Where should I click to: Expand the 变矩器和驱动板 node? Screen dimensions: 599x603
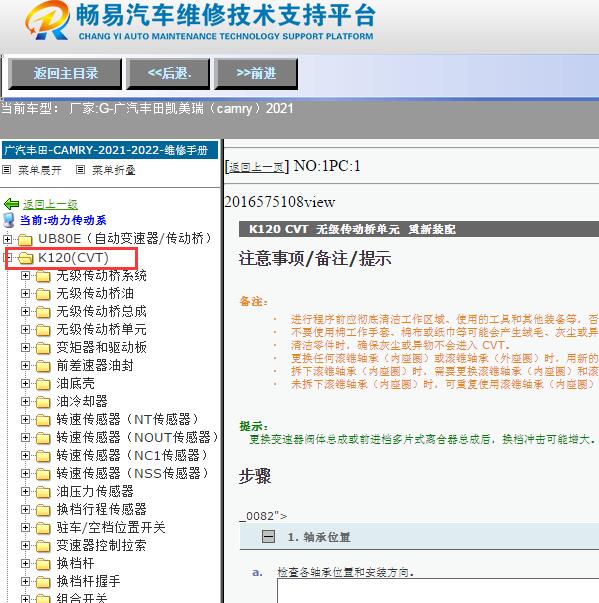[x=25, y=347]
